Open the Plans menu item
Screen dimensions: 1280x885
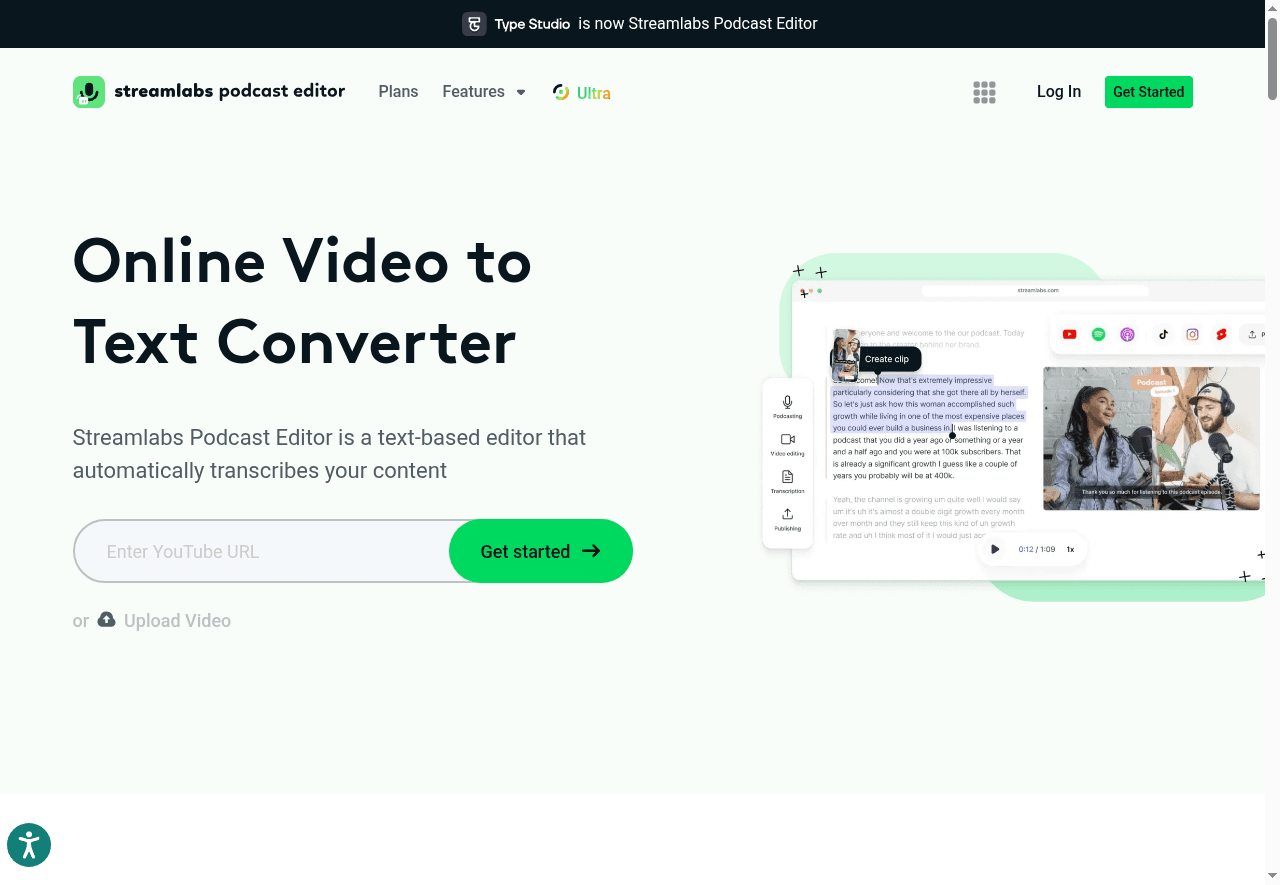[398, 91]
